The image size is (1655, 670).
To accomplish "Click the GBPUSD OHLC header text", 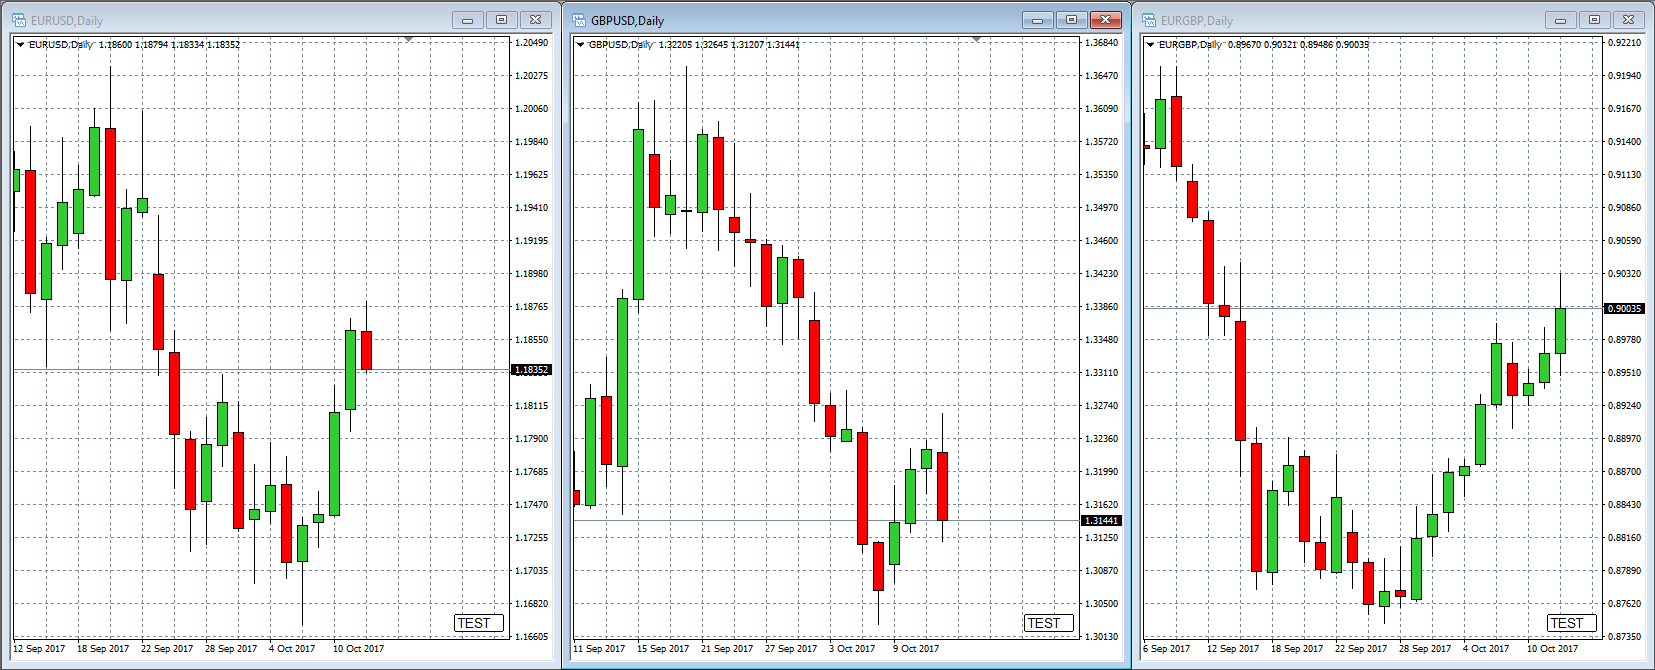I will point(694,45).
